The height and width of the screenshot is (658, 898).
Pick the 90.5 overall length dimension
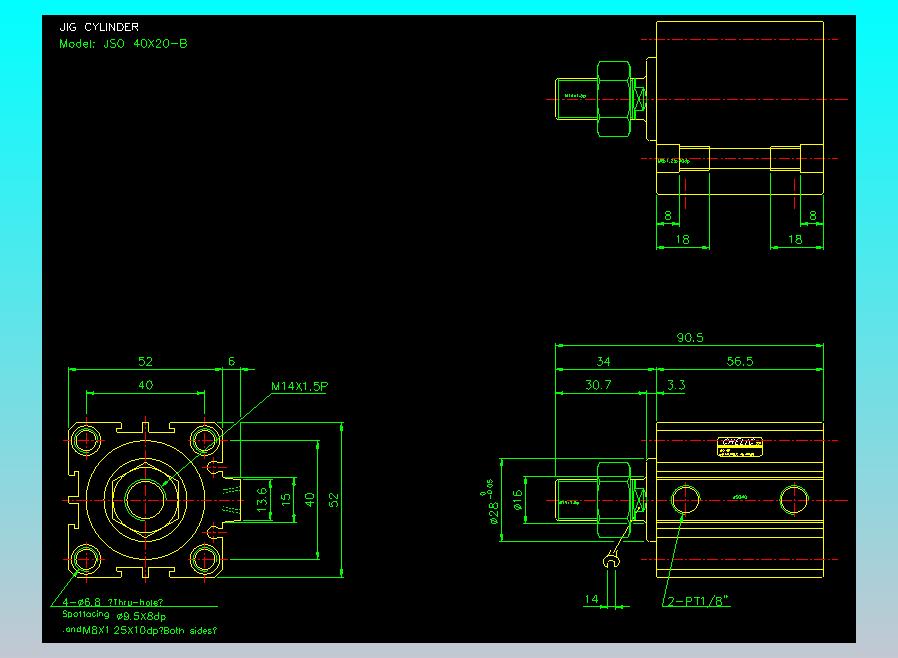tap(690, 337)
